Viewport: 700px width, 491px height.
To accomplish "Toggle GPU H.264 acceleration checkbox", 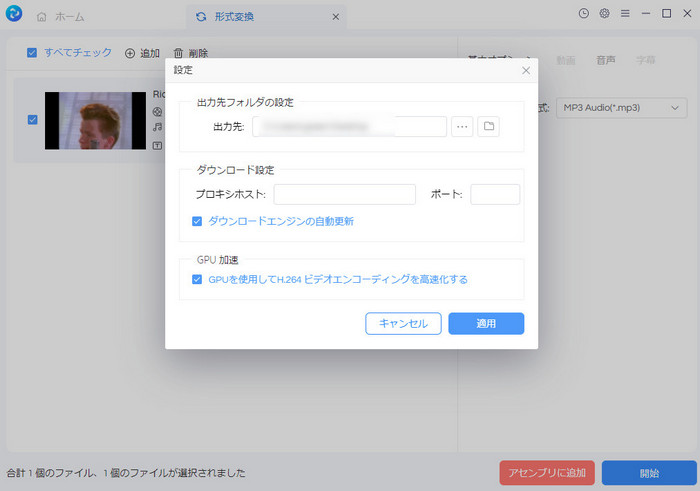I will [197, 279].
